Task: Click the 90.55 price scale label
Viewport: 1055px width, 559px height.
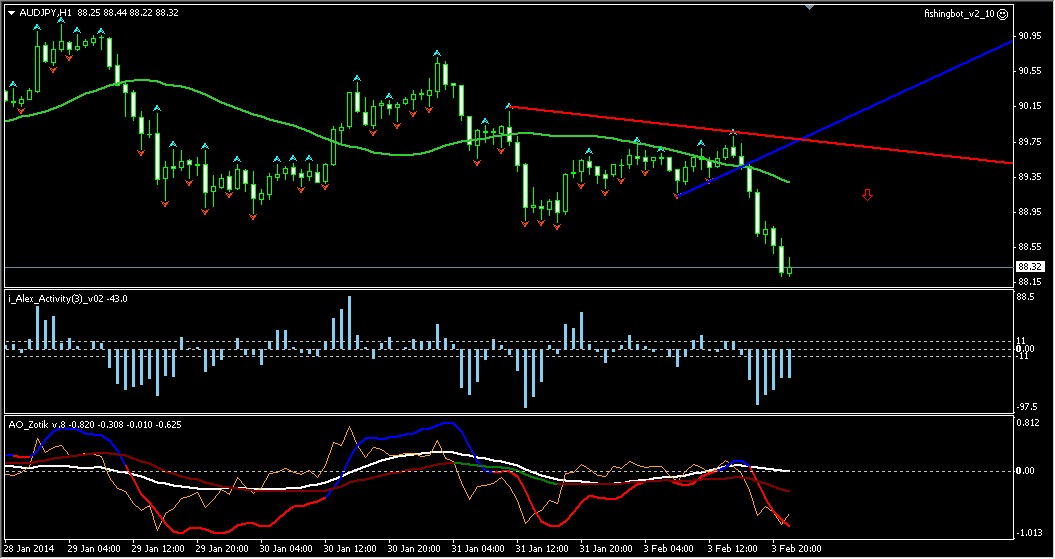Action: pyautogui.click(x=1030, y=71)
